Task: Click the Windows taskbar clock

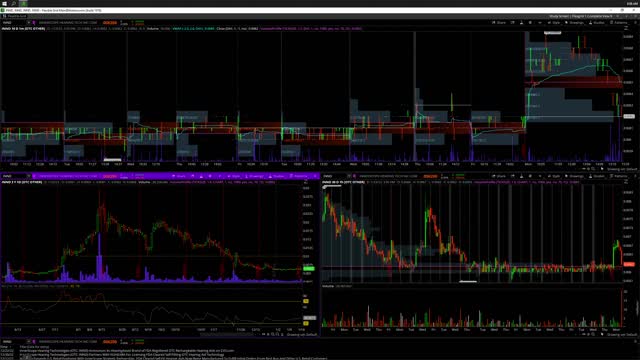Action: [632, 3]
